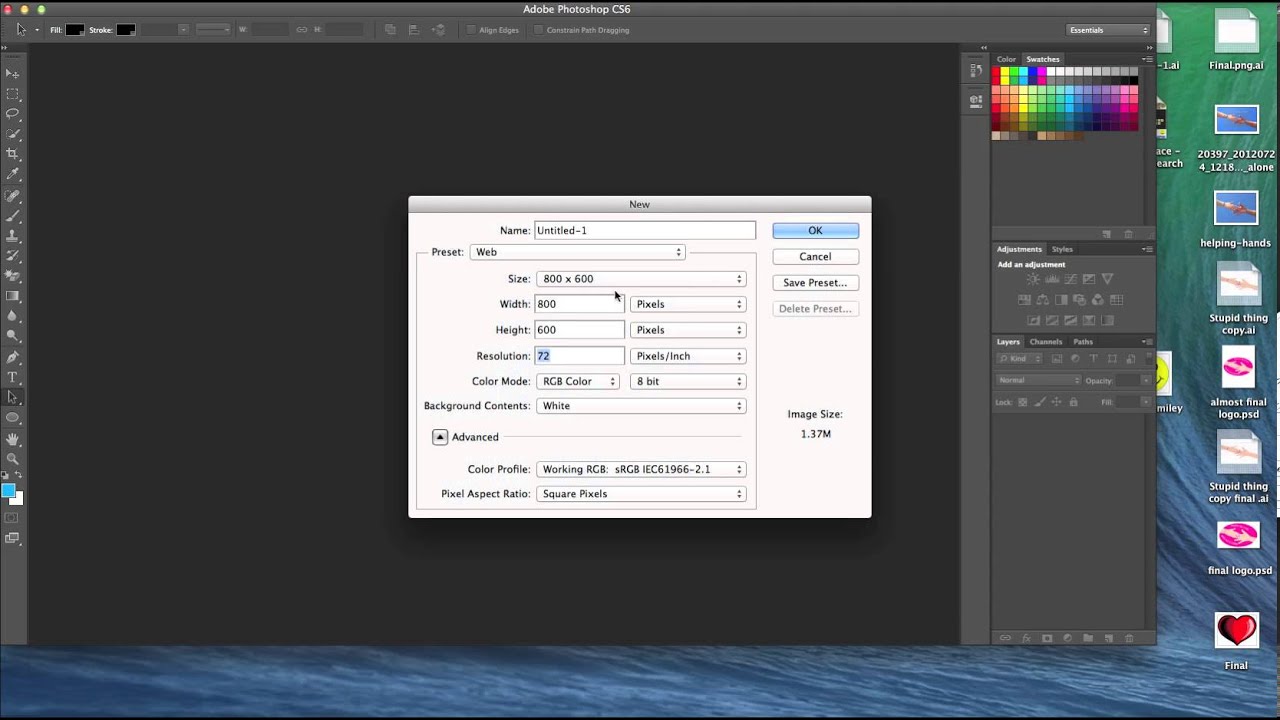
Task: Open the Pixel Aspect Ratio dropdown
Action: tap(641, 494)
